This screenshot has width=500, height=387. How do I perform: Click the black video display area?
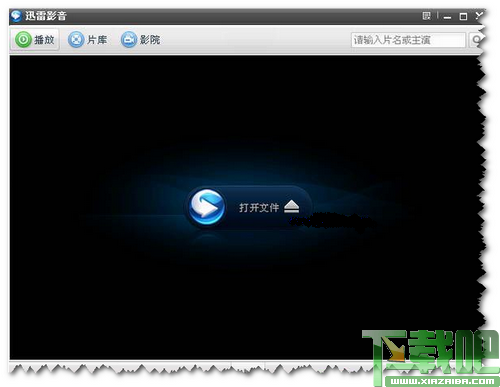click(x=245, y=207)
